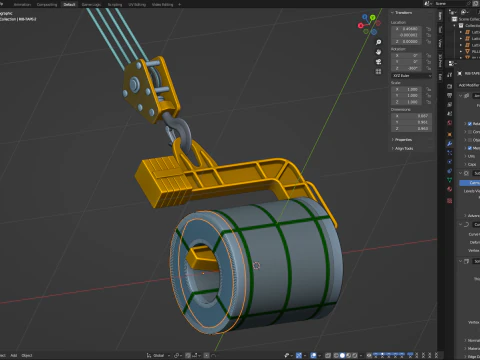Toggle viewport gizmos button
Image resolution: width=480 pixels, height=360 pixels.
pyautogui.click(x=299, y=355)
